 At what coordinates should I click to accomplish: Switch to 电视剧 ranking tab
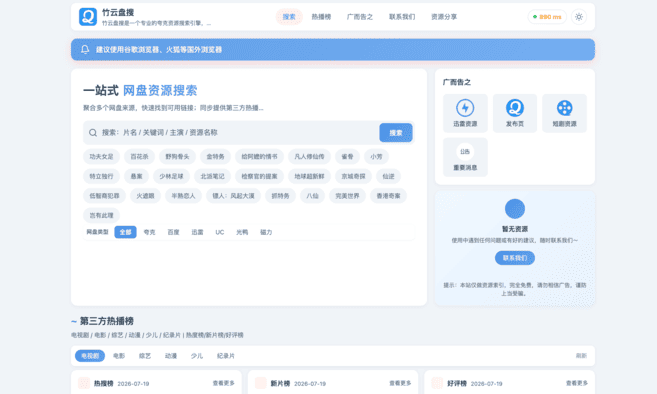(x=90, y=356)
